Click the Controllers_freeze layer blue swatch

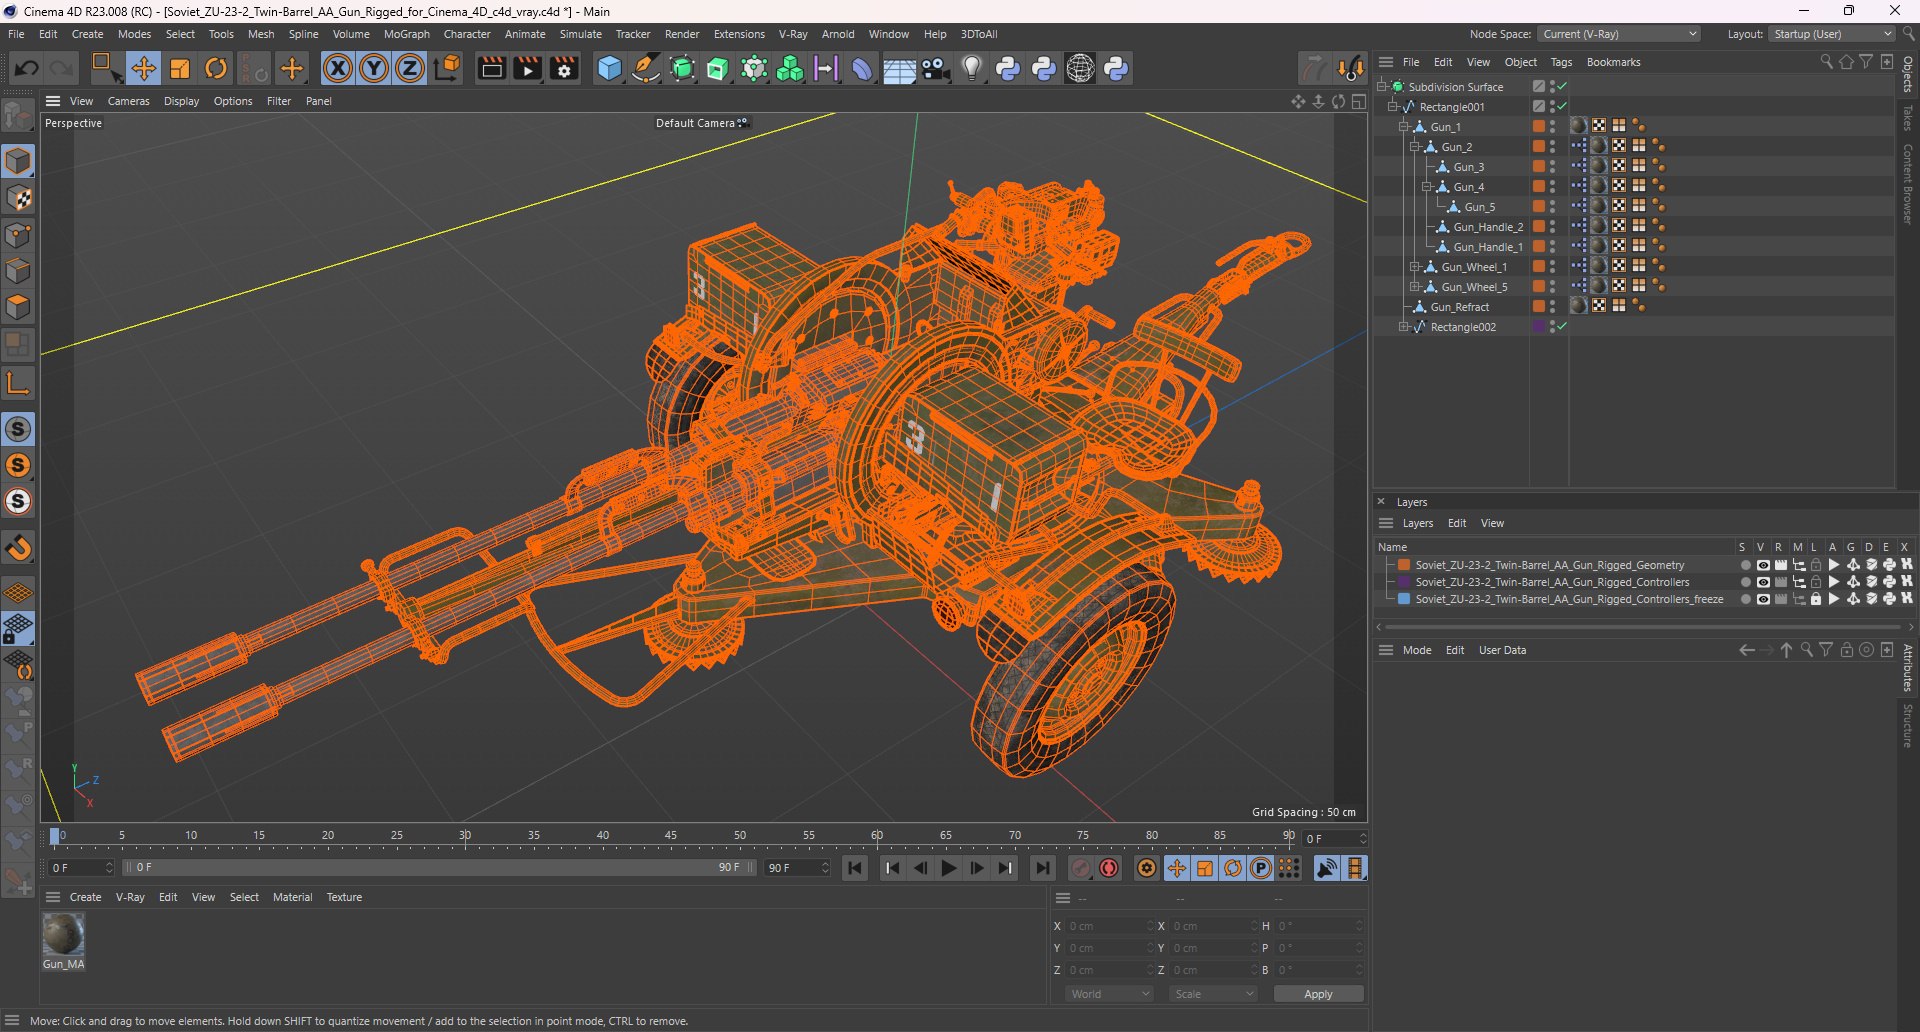point(1404,599)
